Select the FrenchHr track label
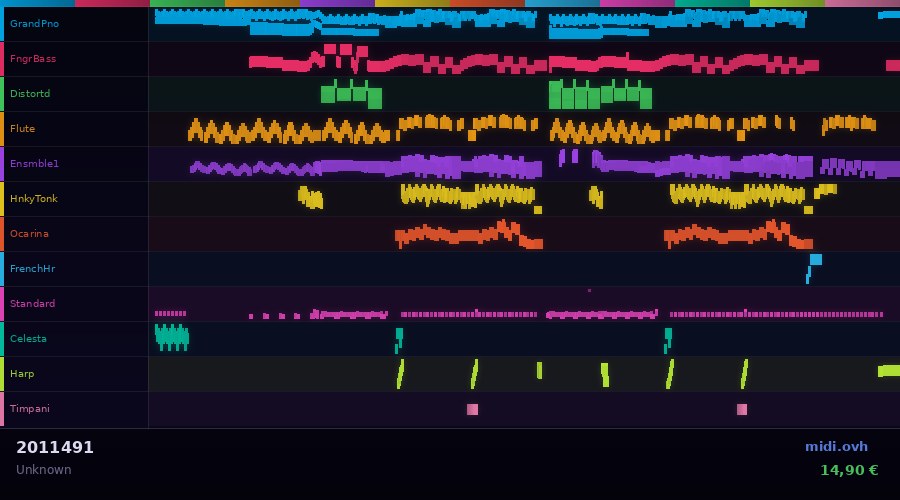Viewport: 900px width, 500px height. [33, 269]
